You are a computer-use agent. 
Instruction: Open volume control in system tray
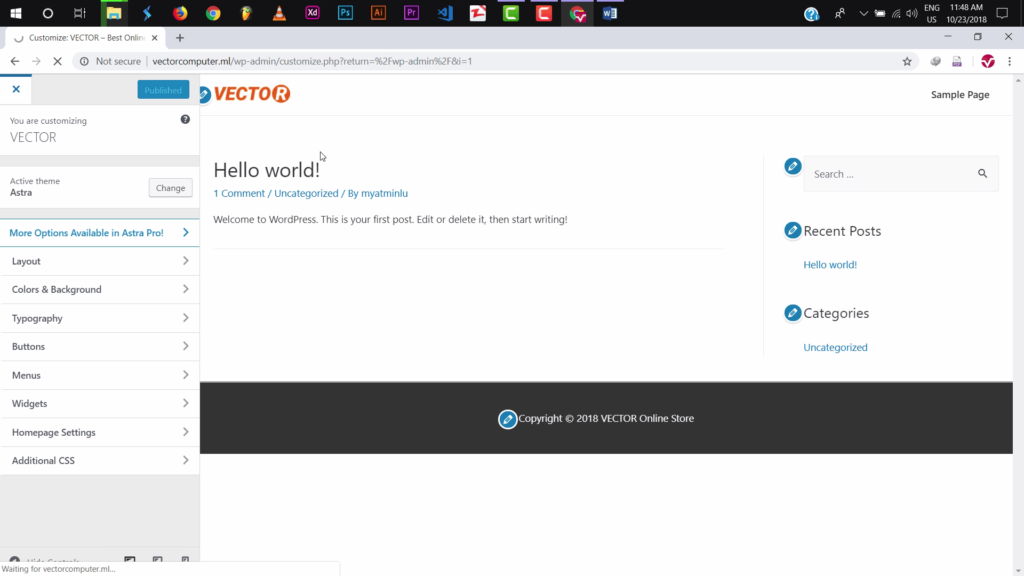pyautogui.click(x=912, y=13)
